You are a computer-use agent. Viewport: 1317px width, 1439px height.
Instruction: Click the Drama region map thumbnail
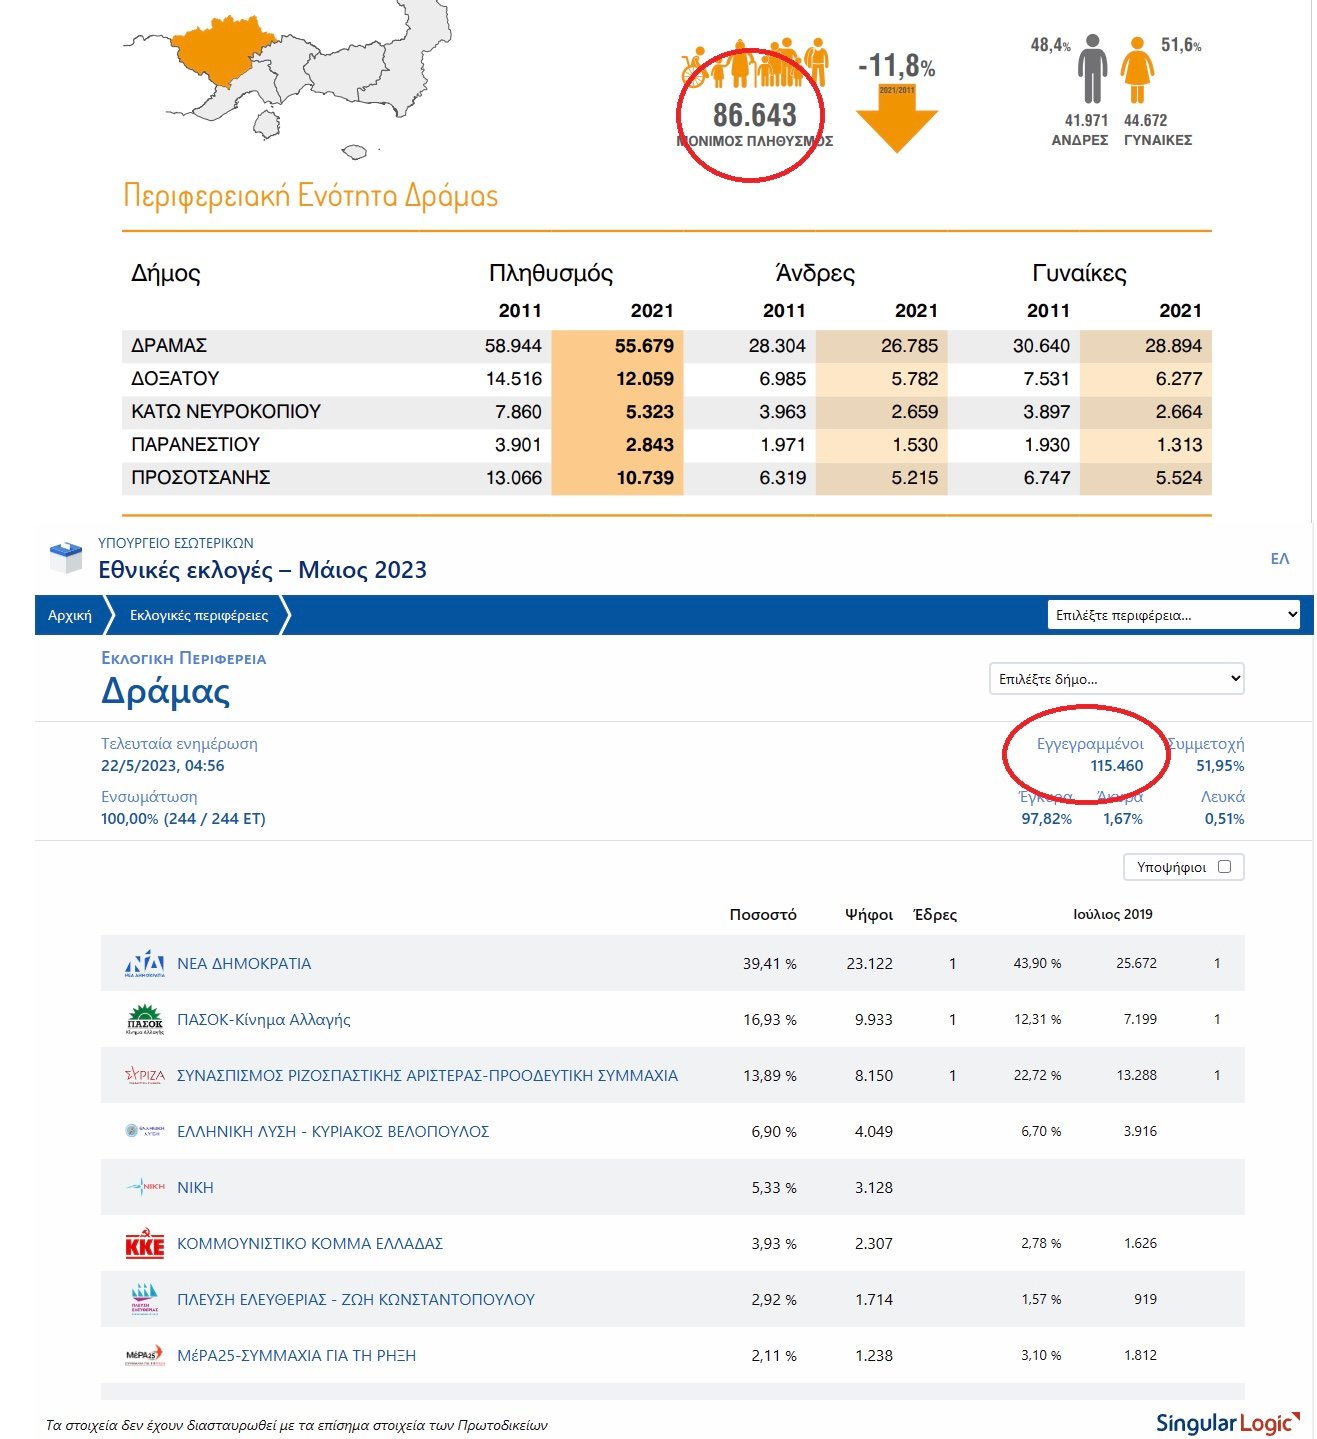(286, 80)
